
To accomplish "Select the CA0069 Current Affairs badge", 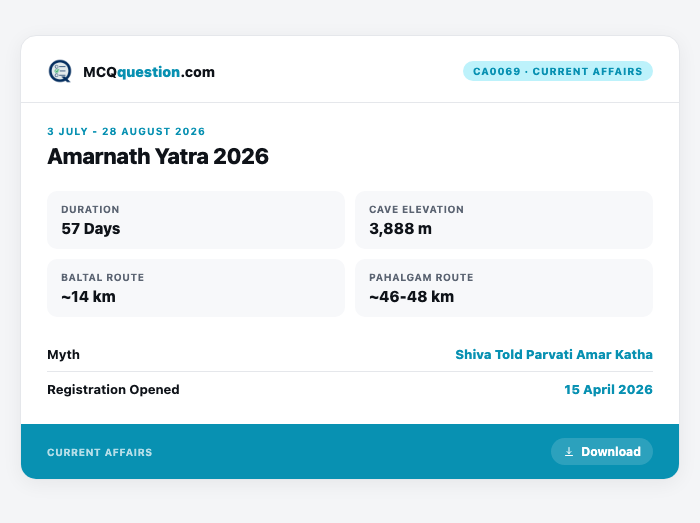I will tap(558, 71).
